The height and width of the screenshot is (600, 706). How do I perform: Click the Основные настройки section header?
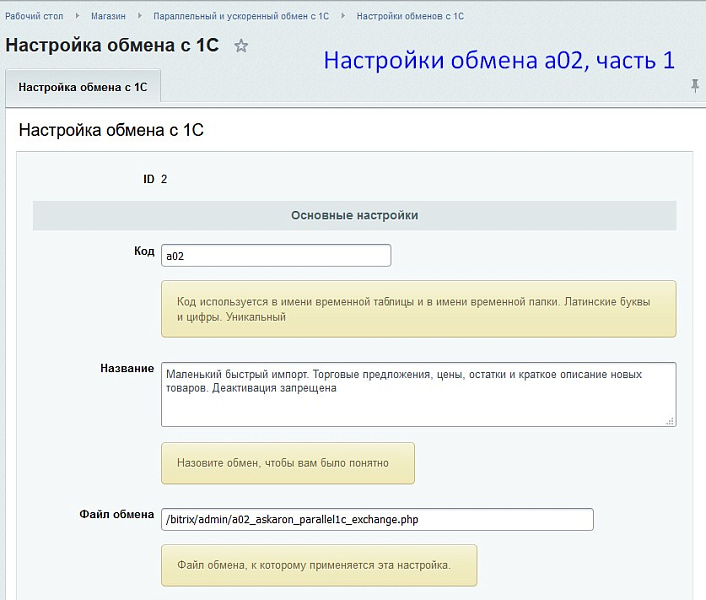coord(354,215)
